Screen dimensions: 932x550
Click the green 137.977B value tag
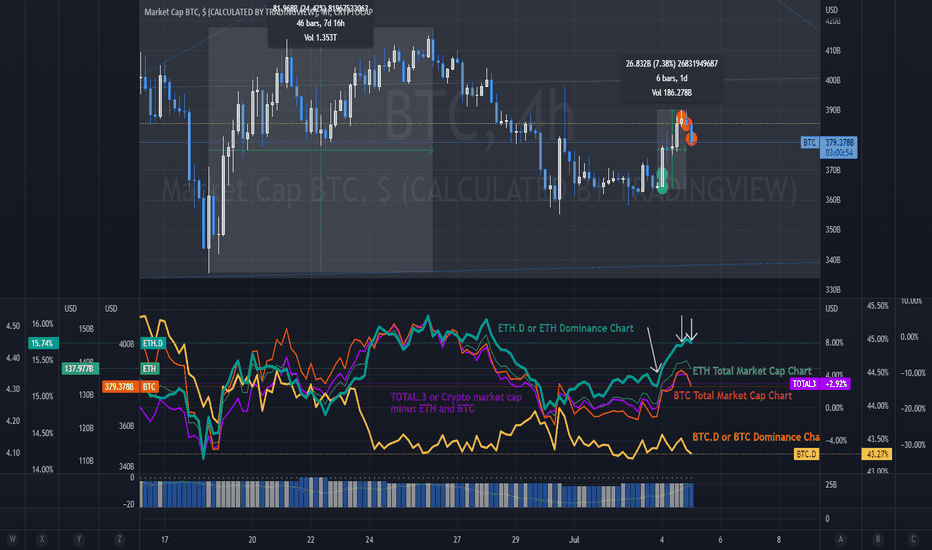[x=80, y=369]
